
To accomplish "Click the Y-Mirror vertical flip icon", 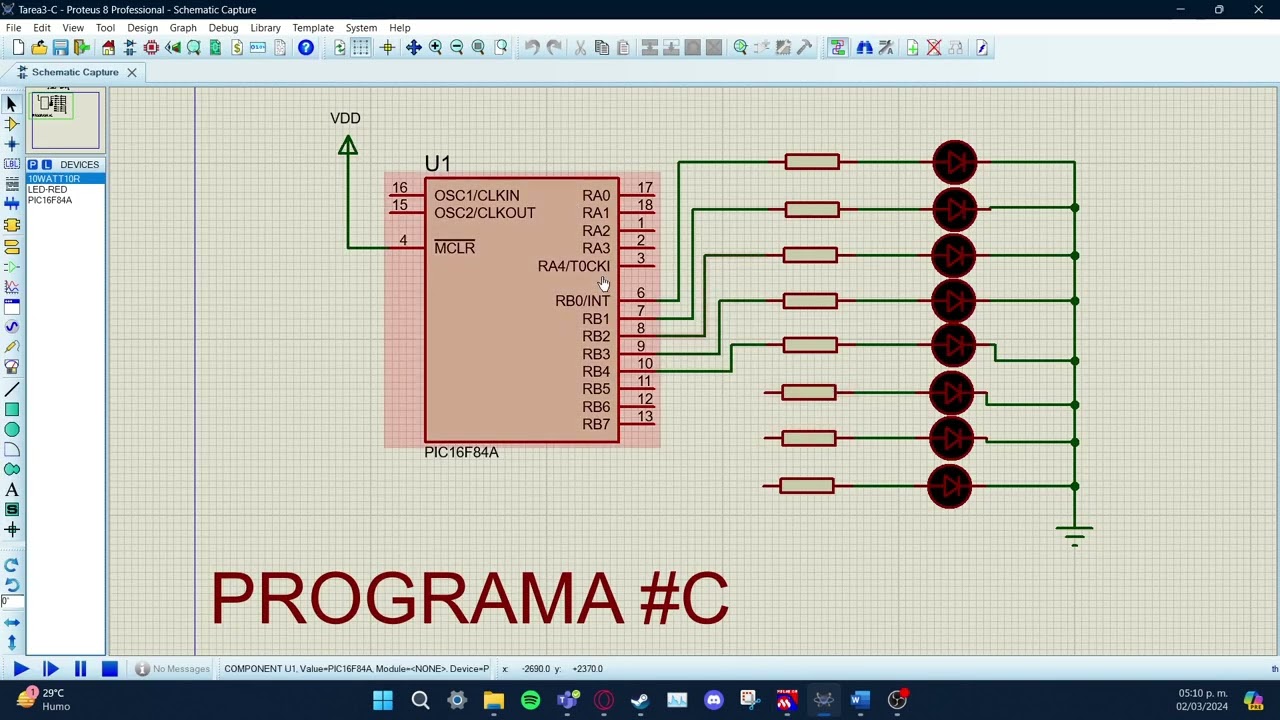I will (x=12, y=643).
